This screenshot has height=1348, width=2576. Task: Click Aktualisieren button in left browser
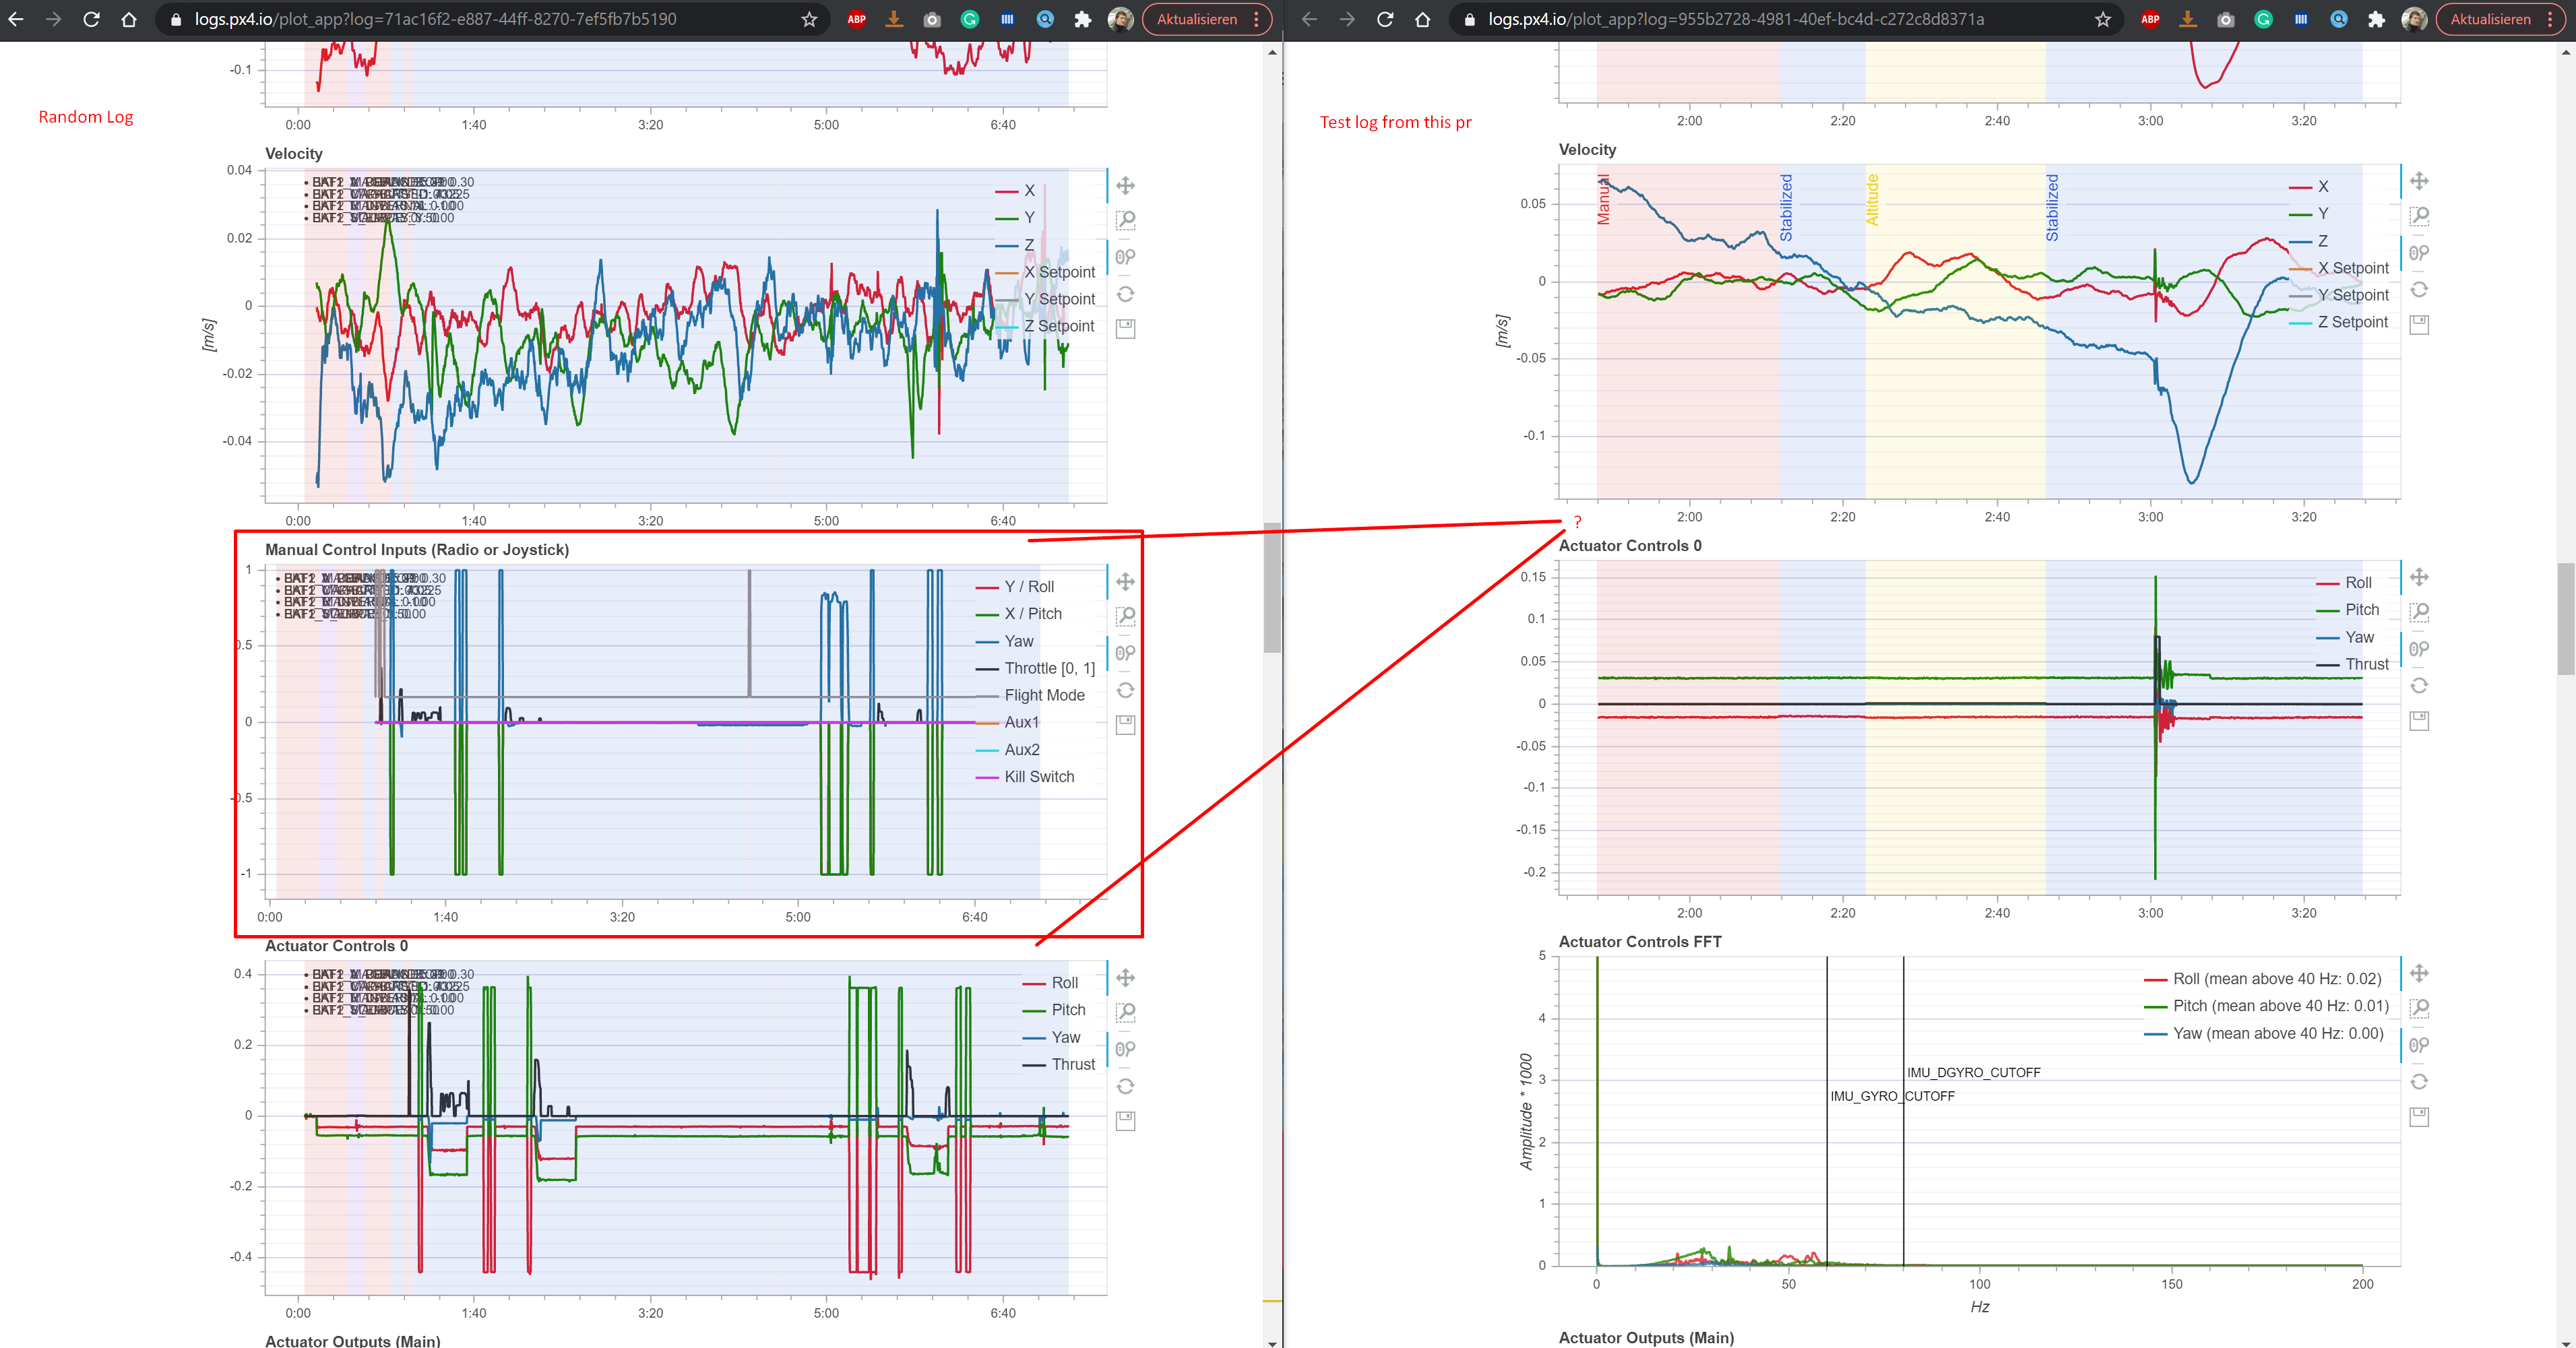(1196, 19)
